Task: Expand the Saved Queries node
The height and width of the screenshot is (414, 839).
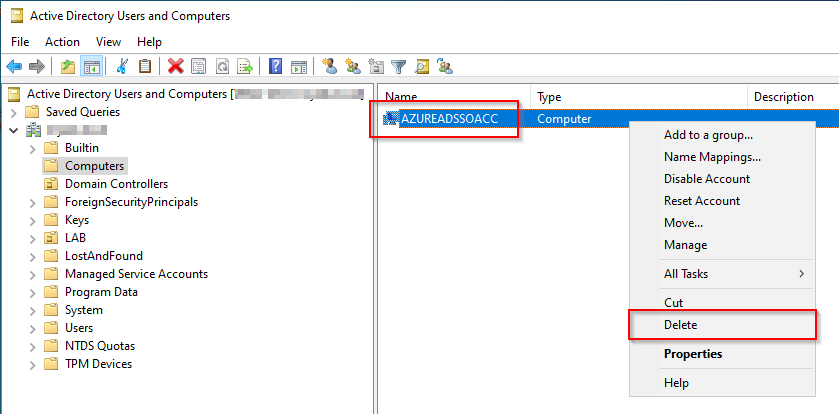Action: [x=14, y=112]
